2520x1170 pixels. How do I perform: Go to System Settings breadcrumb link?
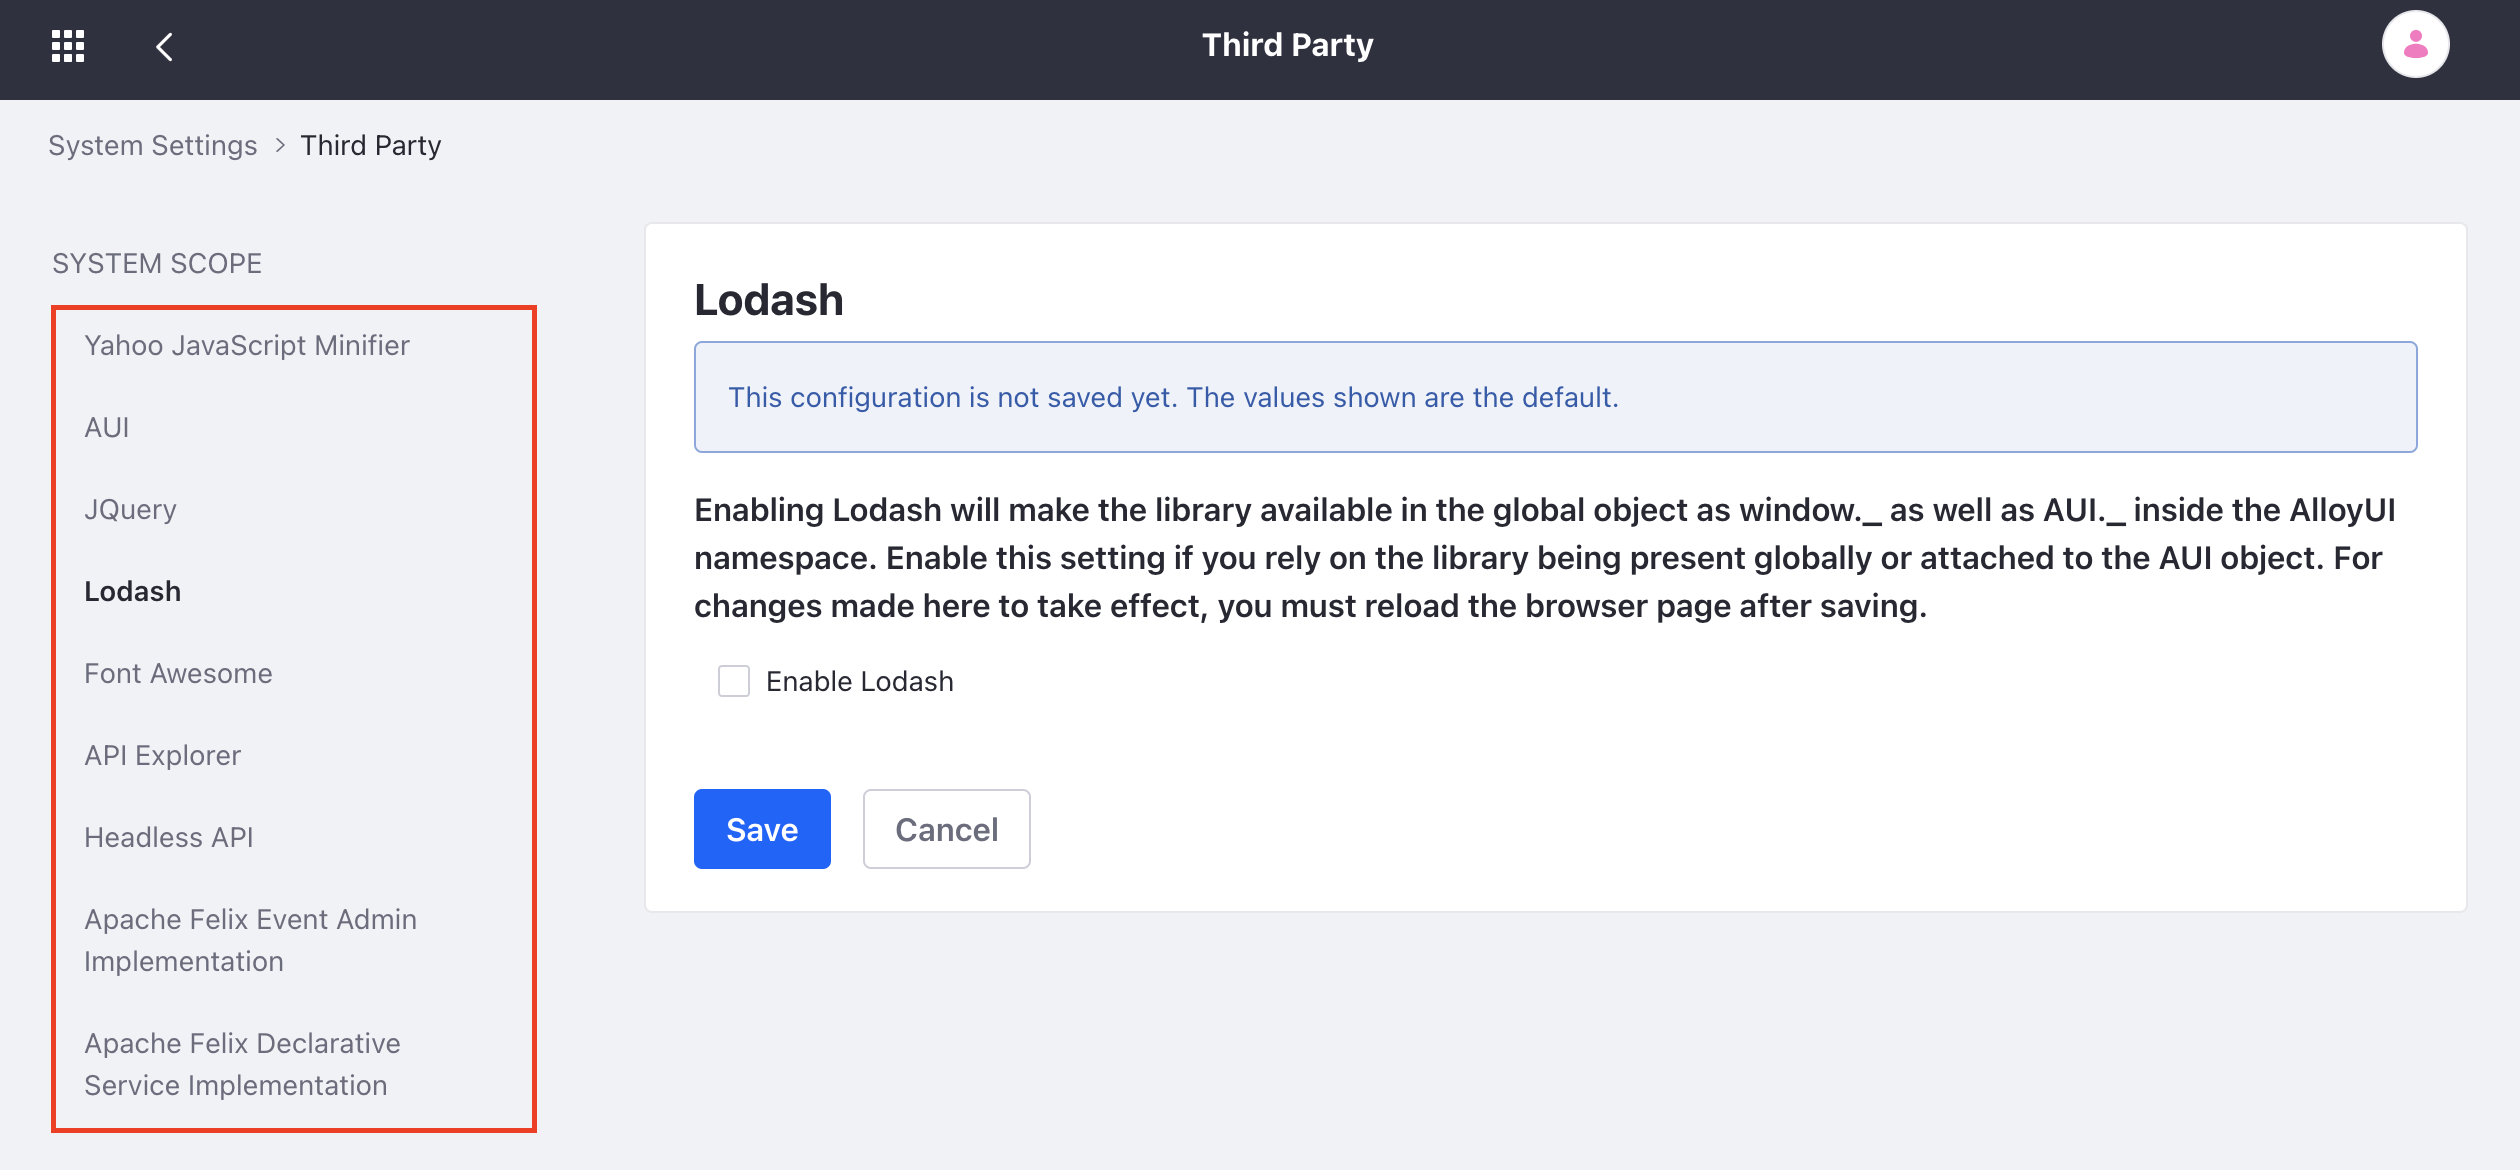click(x=153, y=145)
